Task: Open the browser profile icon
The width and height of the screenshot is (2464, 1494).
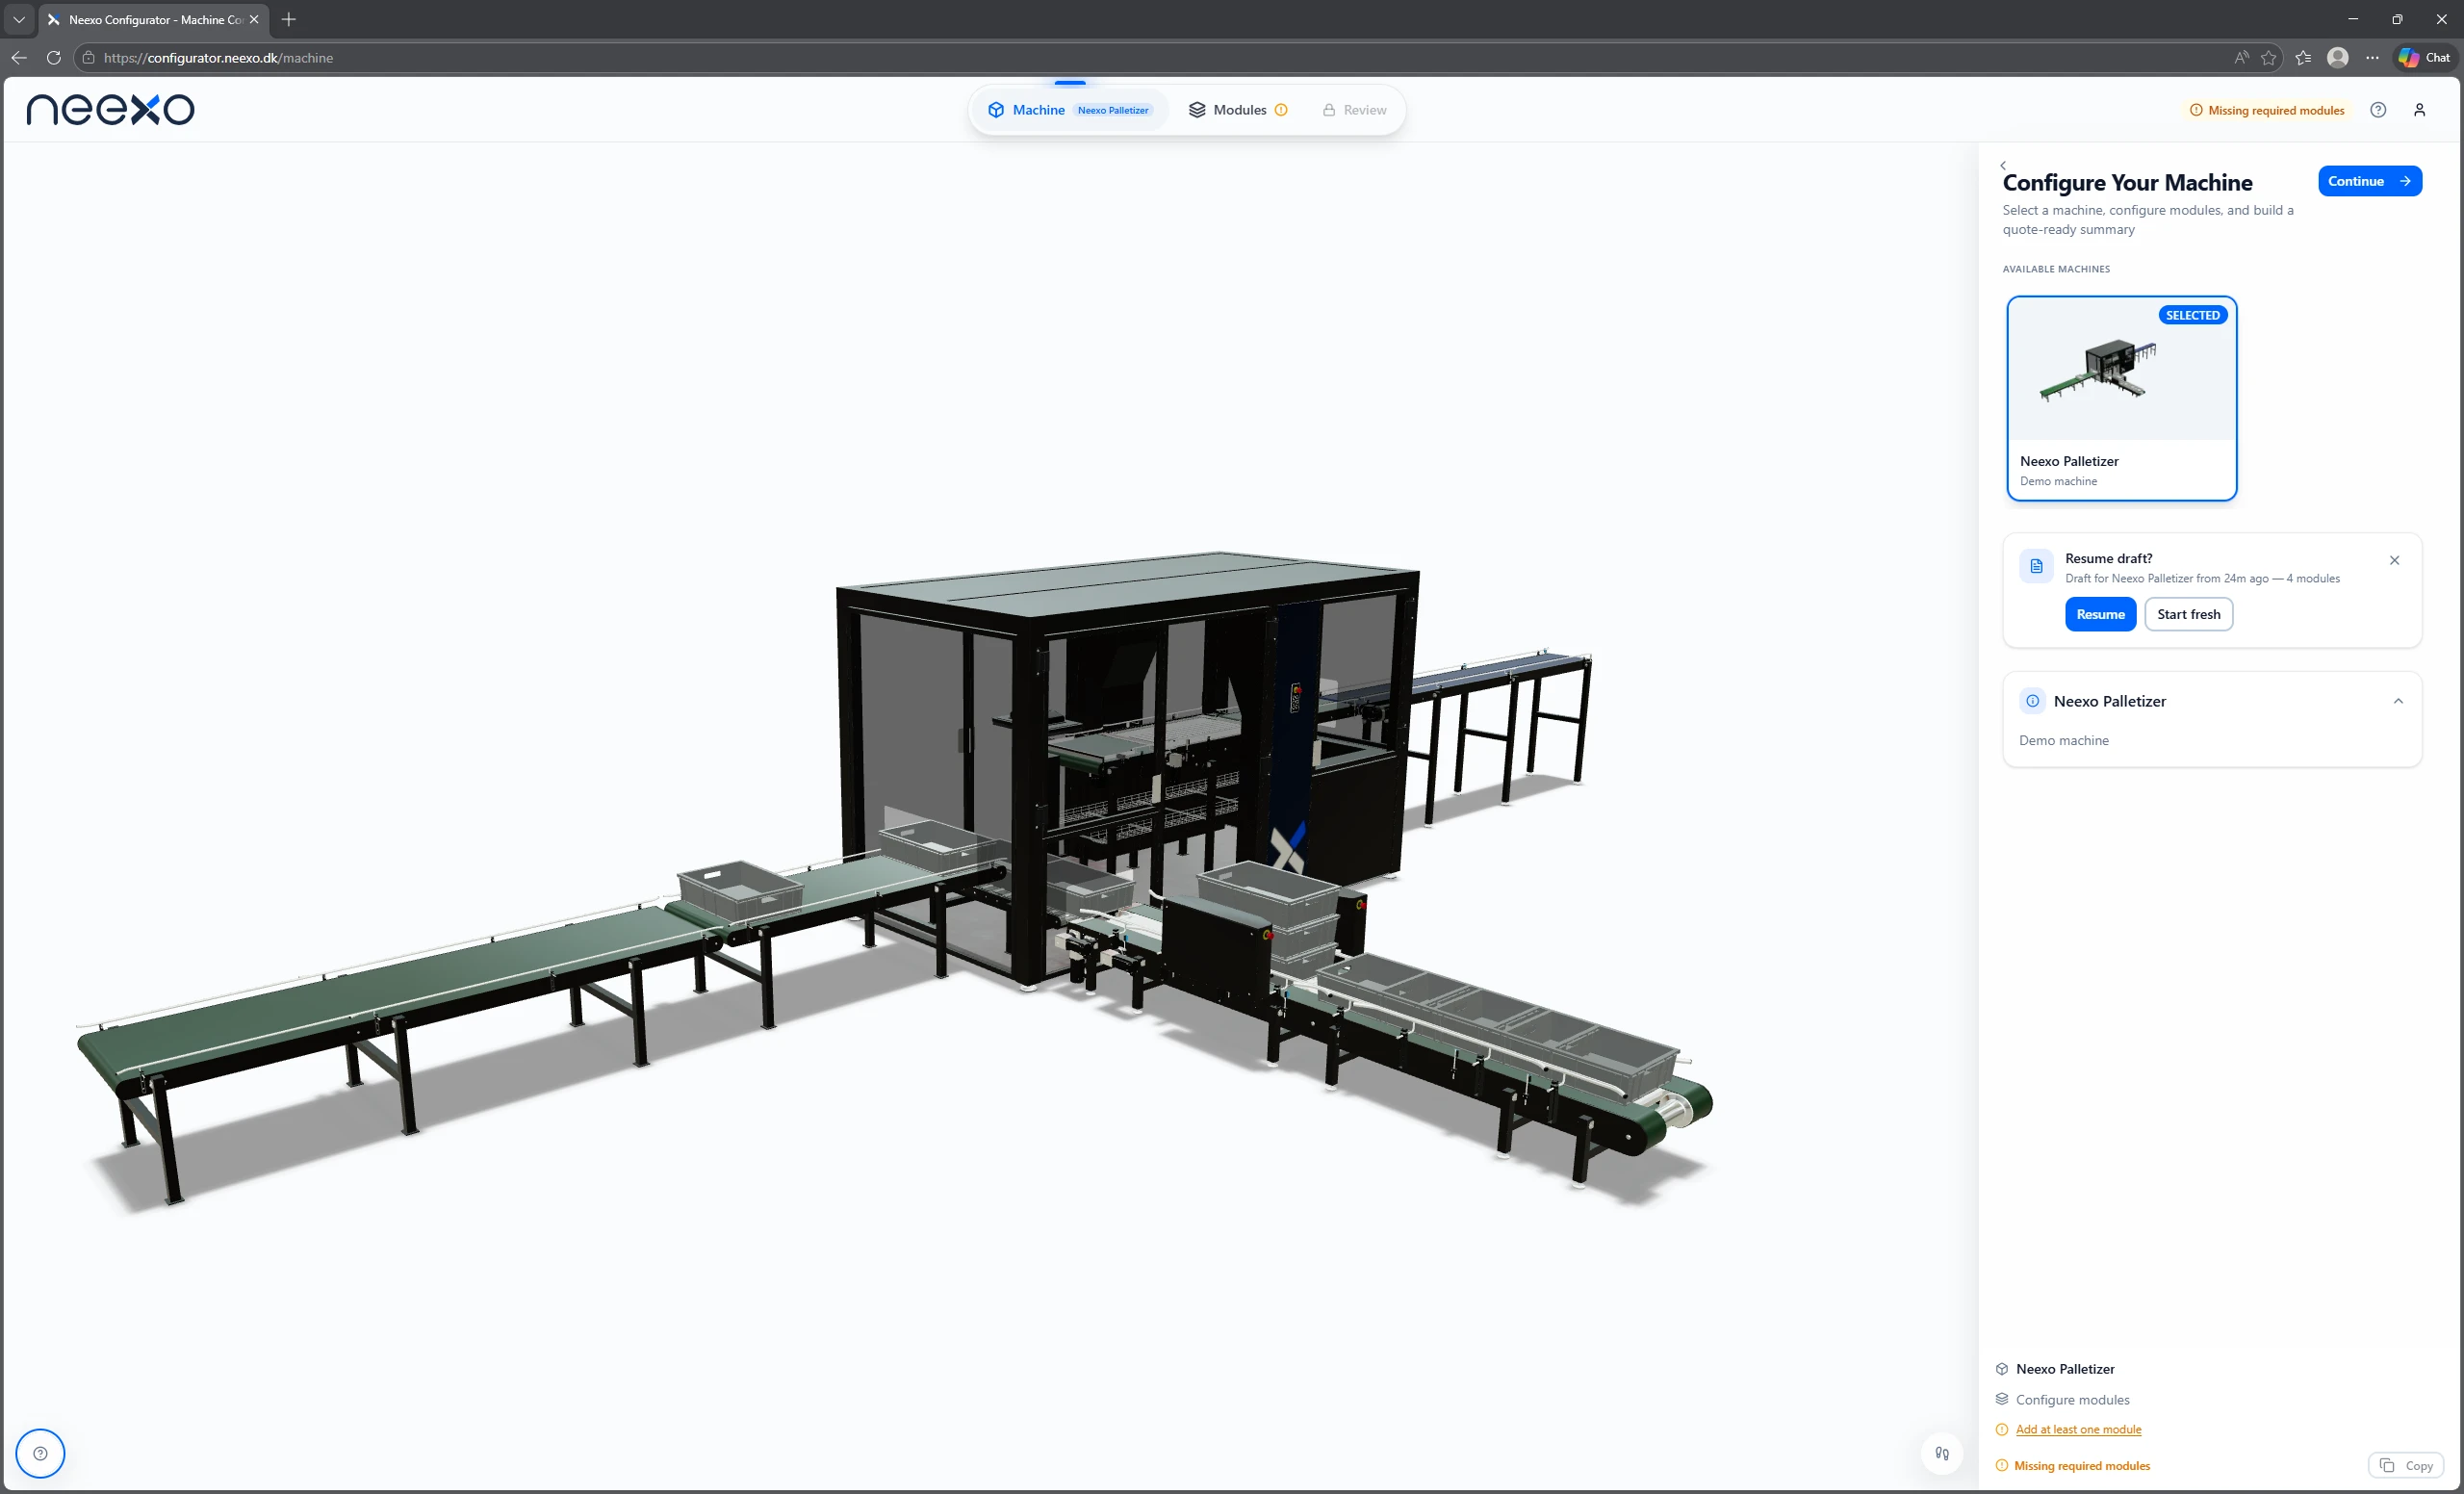Action: (2338, 57)
